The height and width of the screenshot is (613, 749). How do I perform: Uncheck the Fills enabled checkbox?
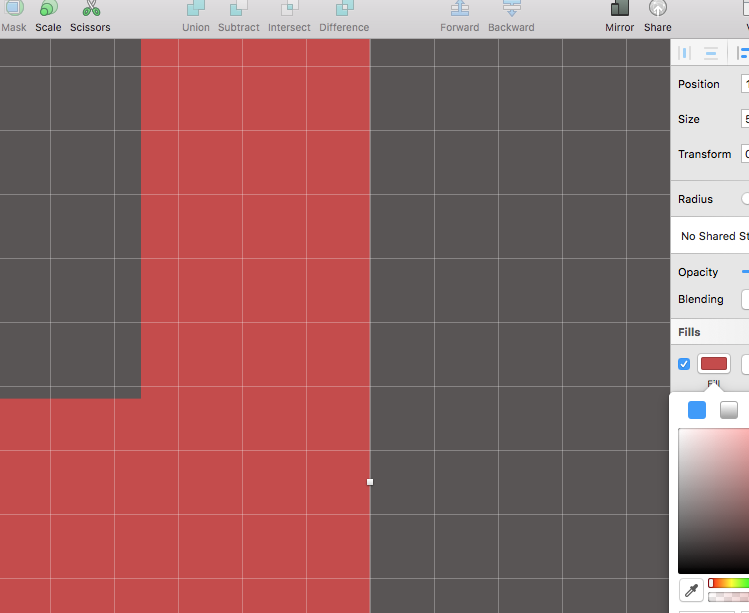pyautogui.click(x=684, y=364)
